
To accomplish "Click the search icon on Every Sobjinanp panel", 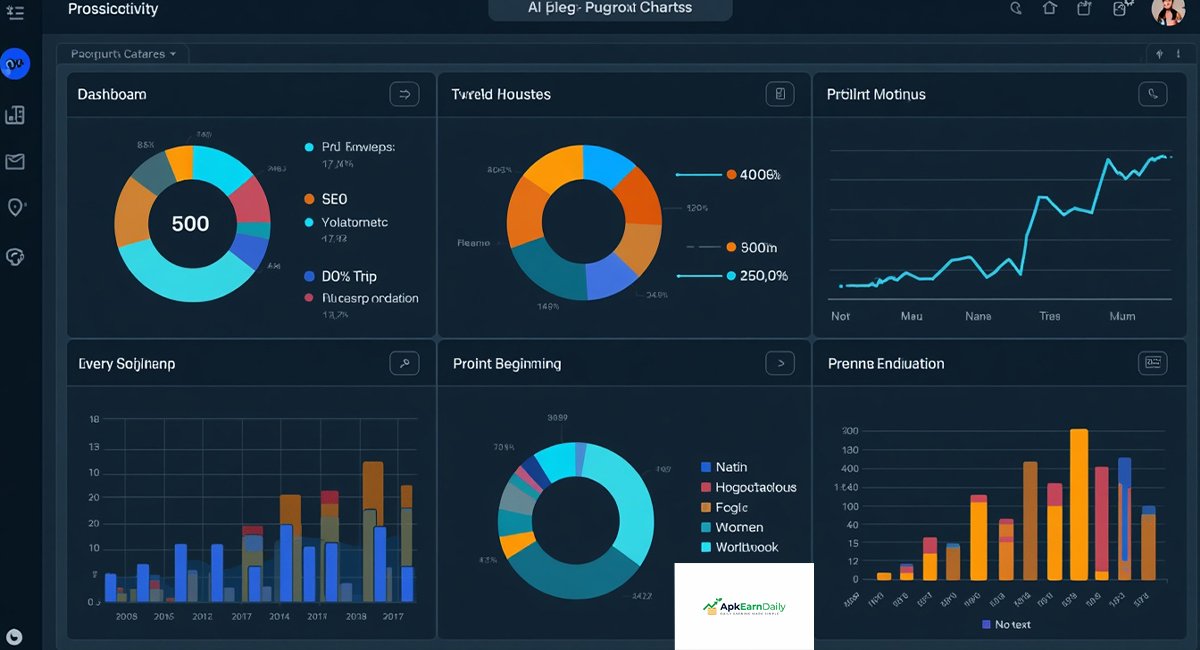I will tap(404, 363).
